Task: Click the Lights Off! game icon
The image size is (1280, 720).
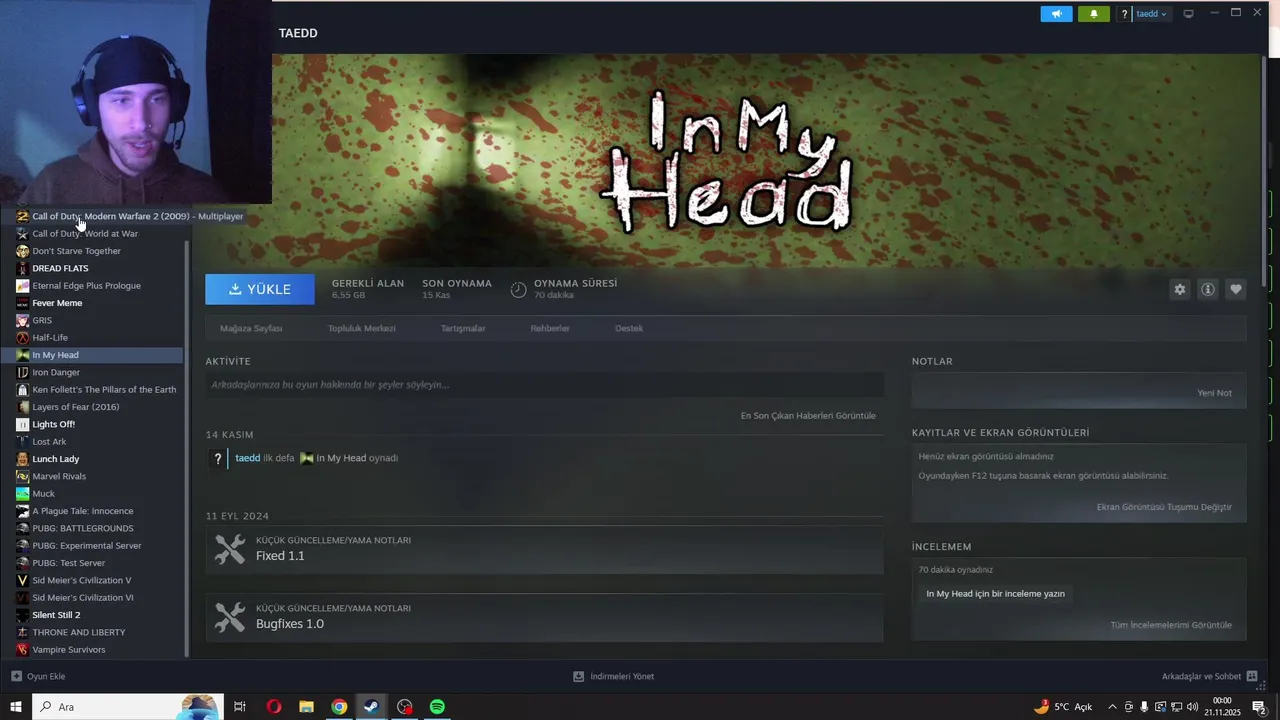Action: coord(22,424)
